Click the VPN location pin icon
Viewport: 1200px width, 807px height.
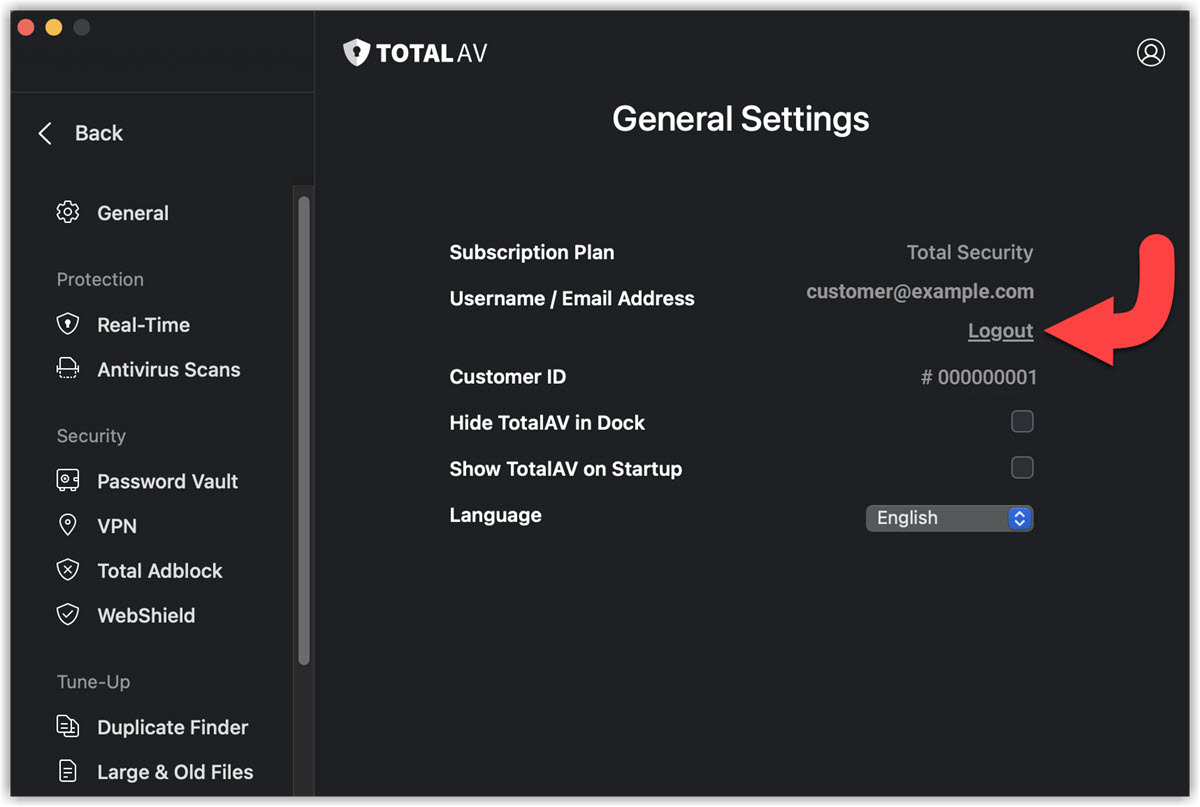coord(68,526)
